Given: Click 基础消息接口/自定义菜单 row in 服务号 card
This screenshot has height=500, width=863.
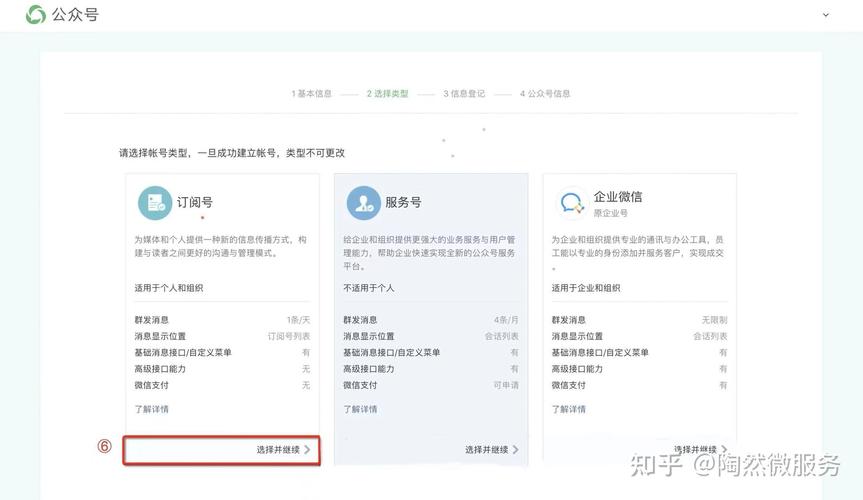Looking at the screenshot, I should (431, 352).
